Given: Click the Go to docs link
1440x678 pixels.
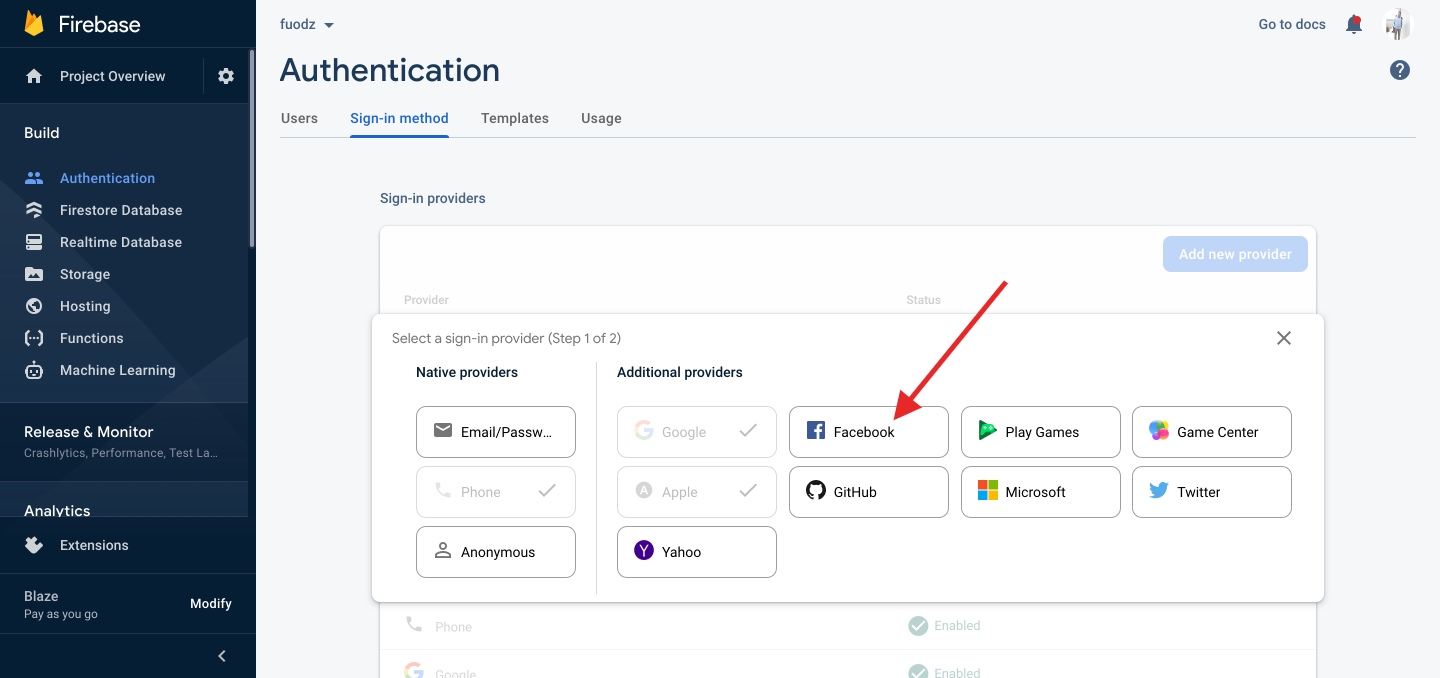Looking at the screenshot, I should [1291, 24].
